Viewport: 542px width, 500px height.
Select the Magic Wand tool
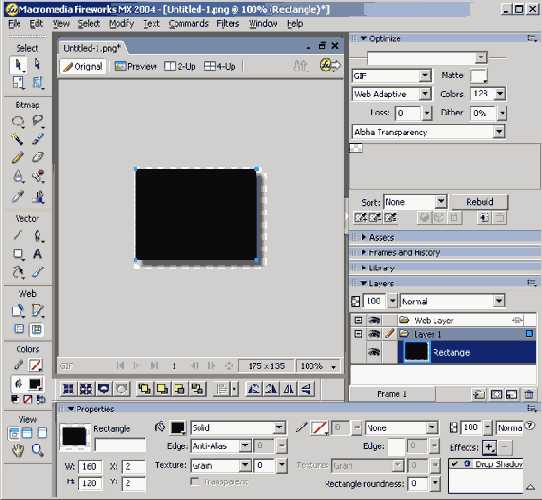tap(17, 139)
